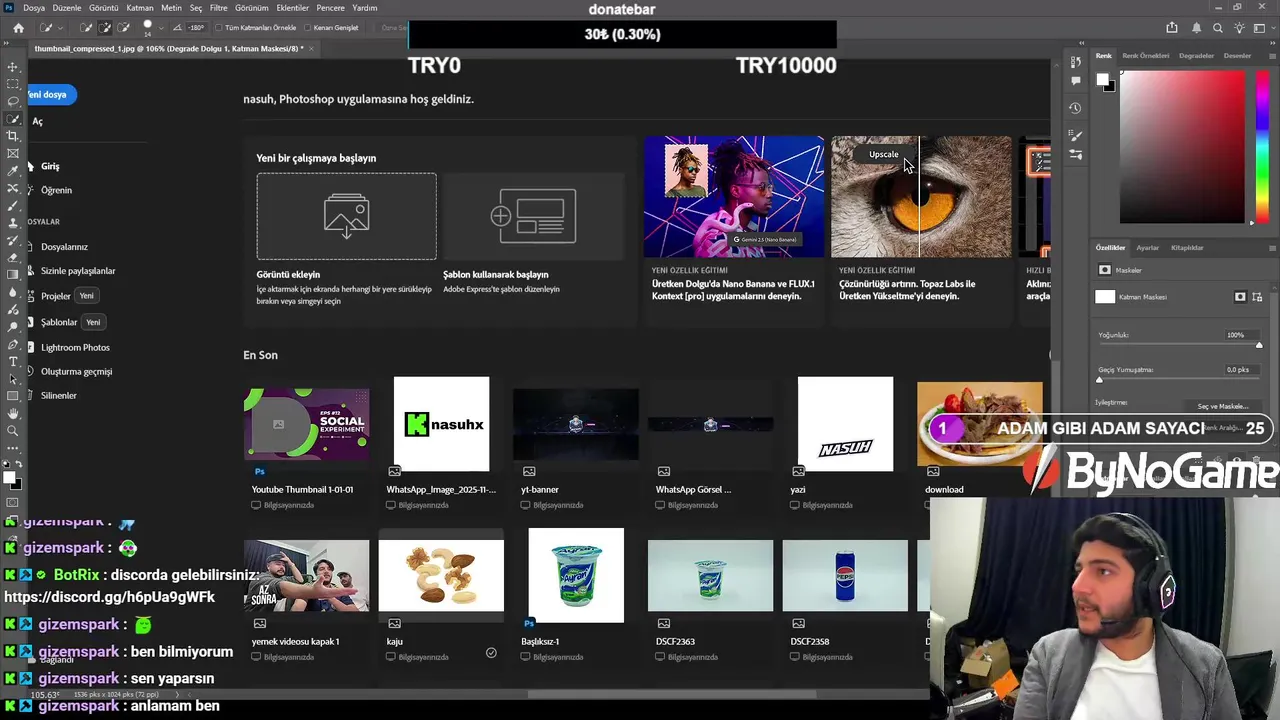
Task: Pick a color in the Renk color field
Action: click(x=1182, y=147)
